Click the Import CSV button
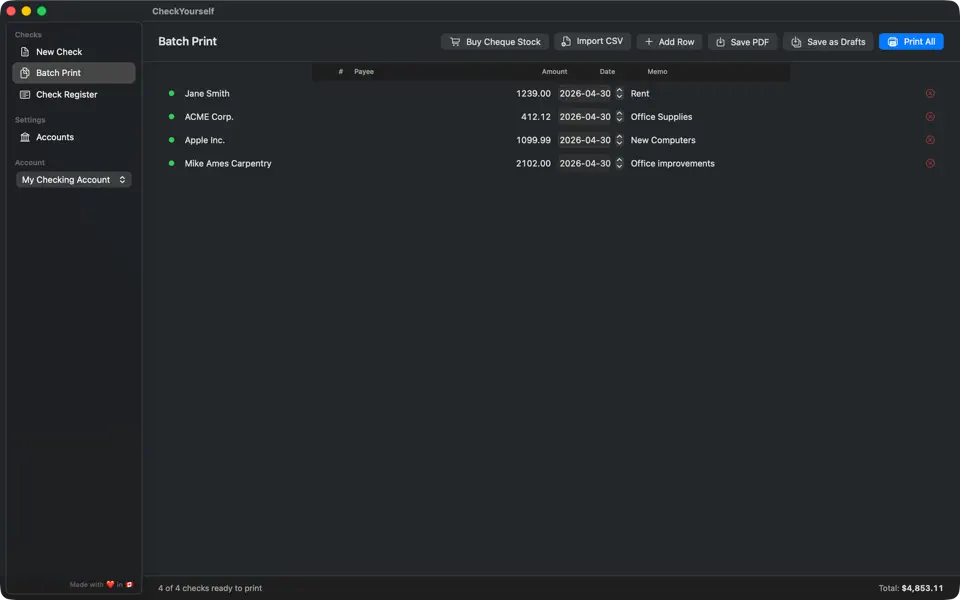 click(x=593, y=41)
